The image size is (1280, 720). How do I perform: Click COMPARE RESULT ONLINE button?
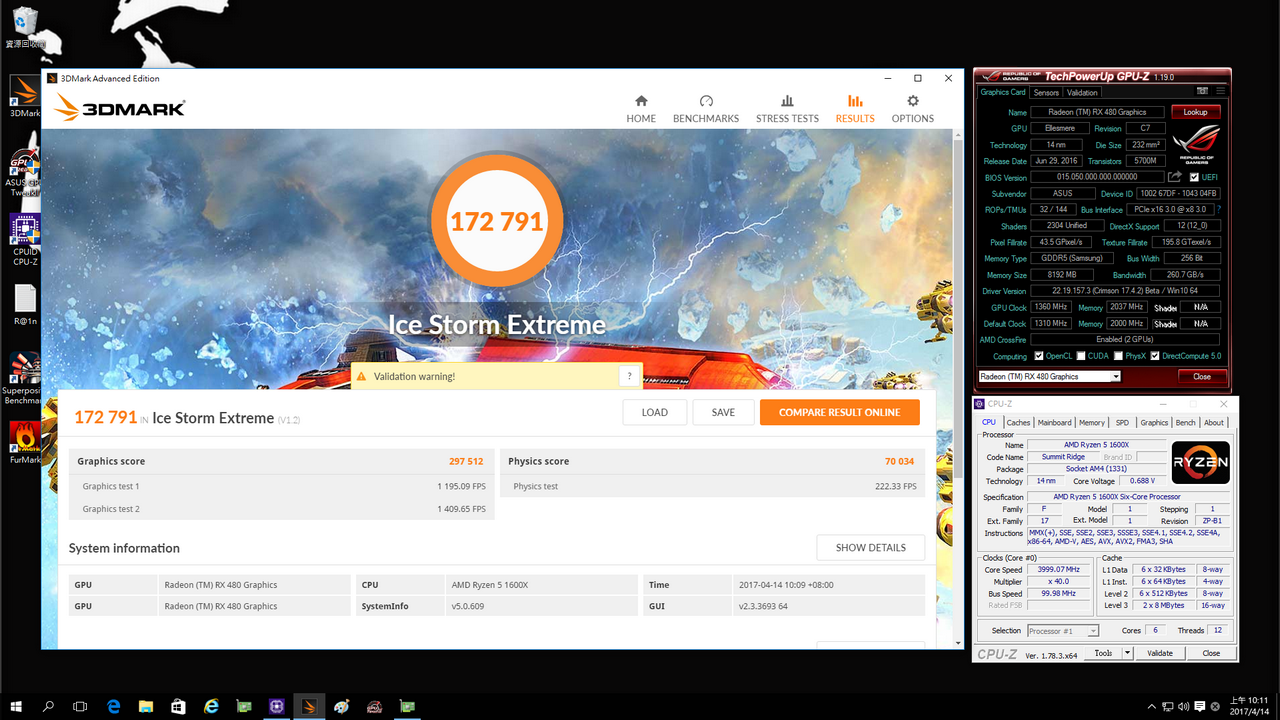click(x=840, y=412)
